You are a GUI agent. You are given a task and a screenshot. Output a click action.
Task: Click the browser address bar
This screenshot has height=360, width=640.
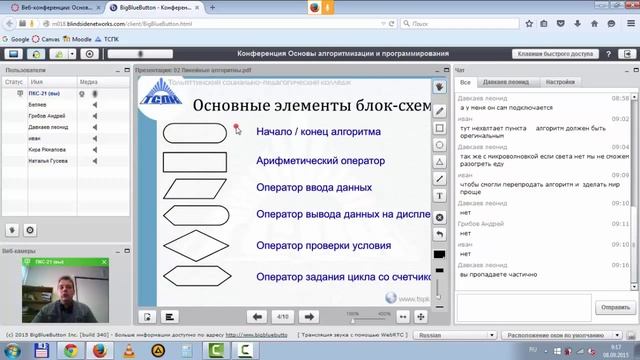[x=216, y=24]
